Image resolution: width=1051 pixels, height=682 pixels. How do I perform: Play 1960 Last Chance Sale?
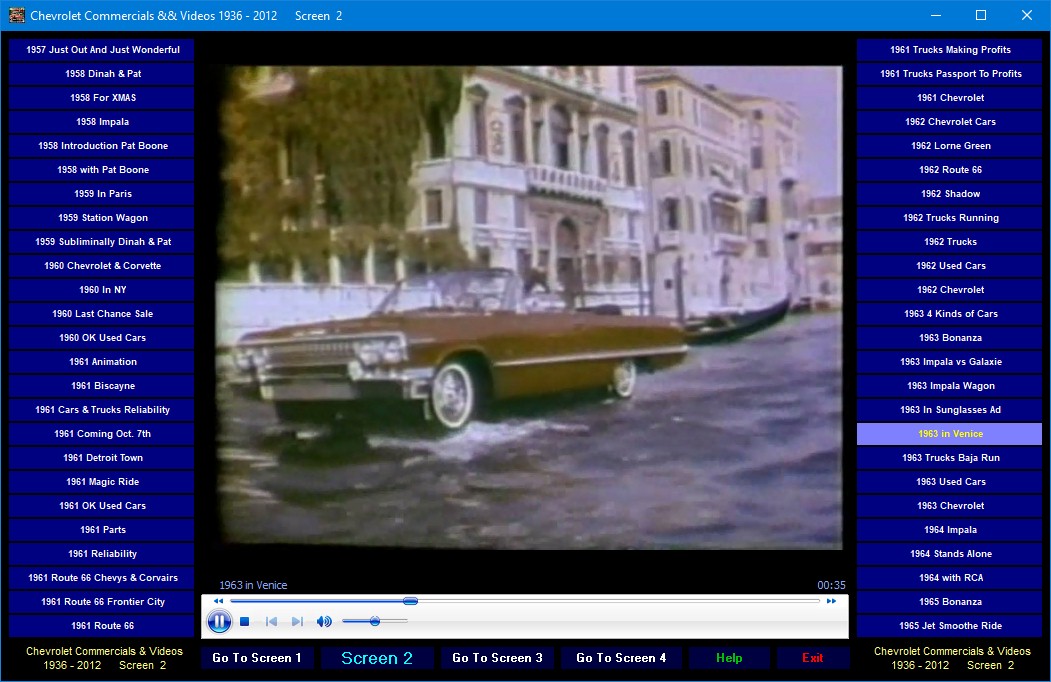click(103, 314)
